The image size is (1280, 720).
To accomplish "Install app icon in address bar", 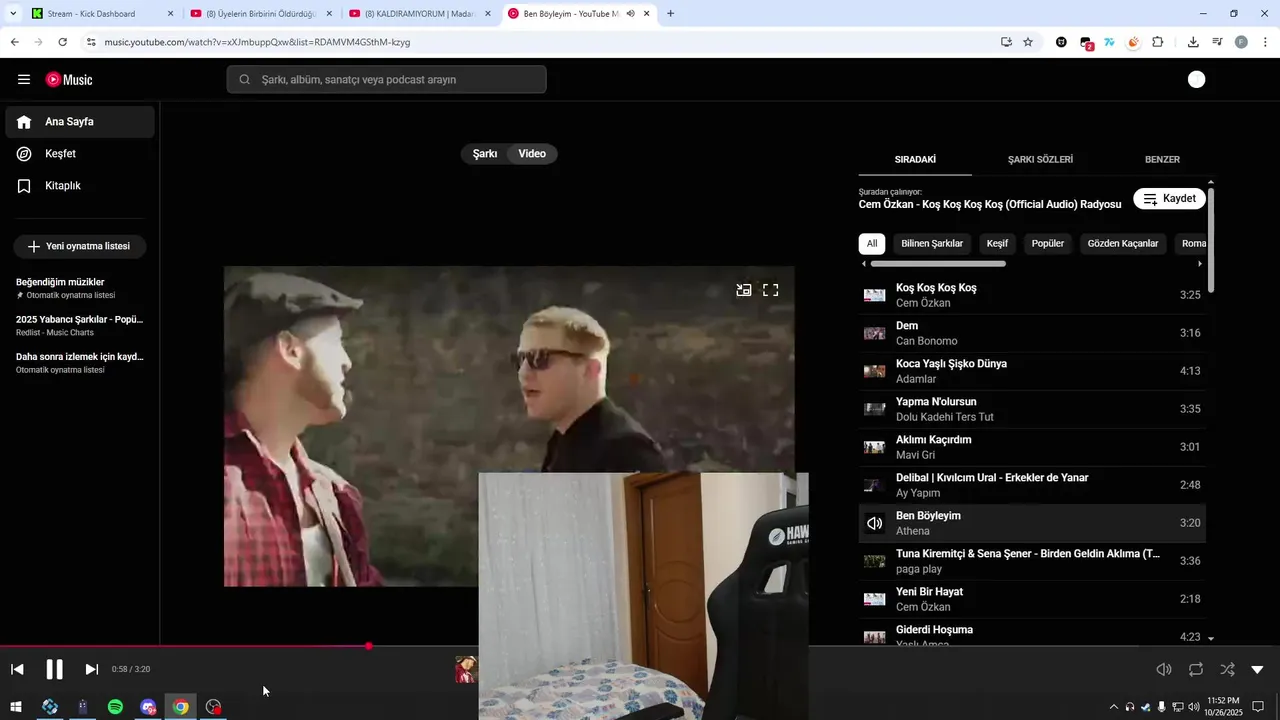I will point(1006,42).
